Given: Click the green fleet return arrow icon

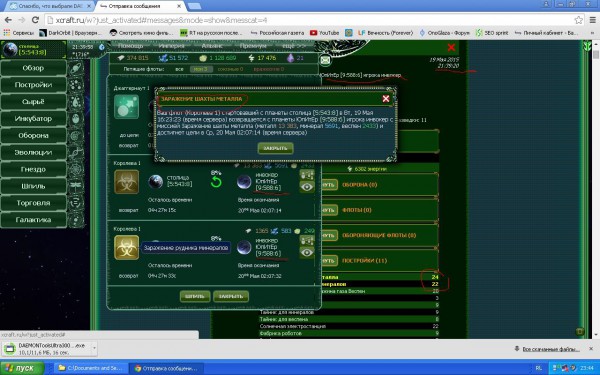Looking at the screenshot, I should click(x=216, y=182).
